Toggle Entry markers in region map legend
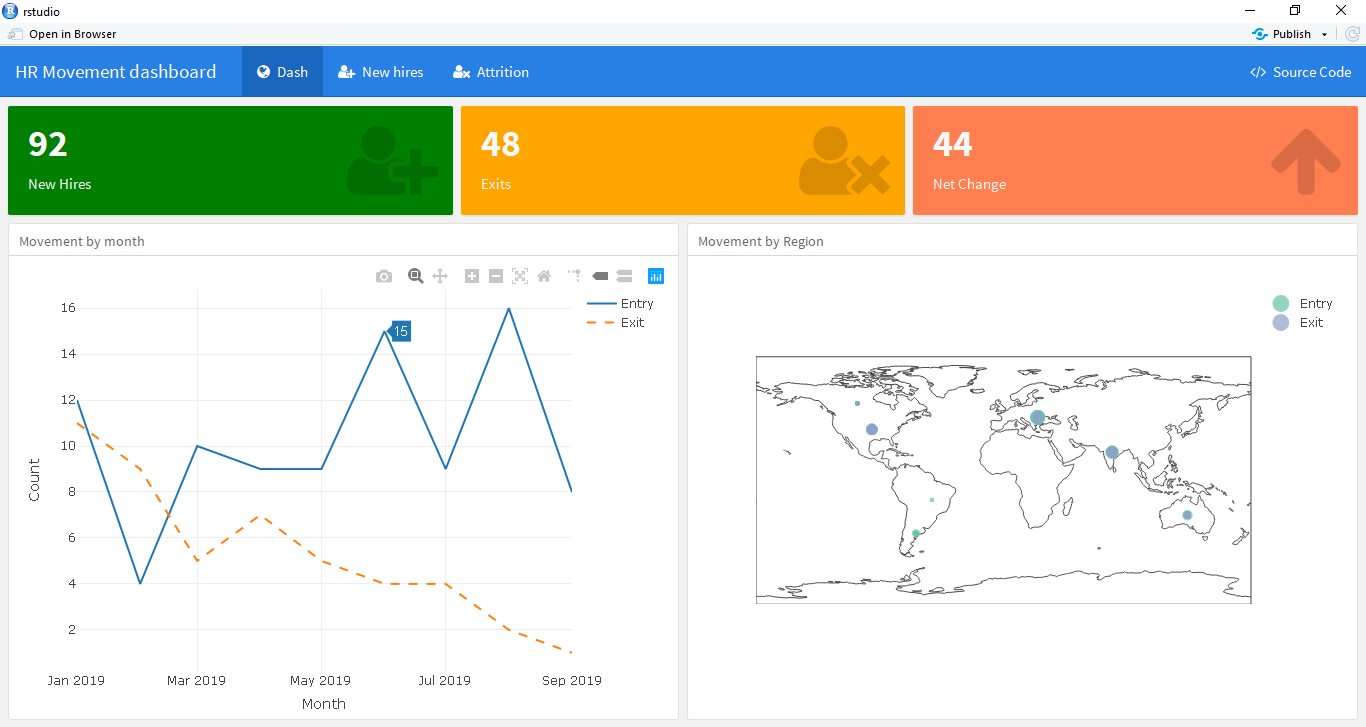Viewport: 1366px width, 727px height. 1302,303
